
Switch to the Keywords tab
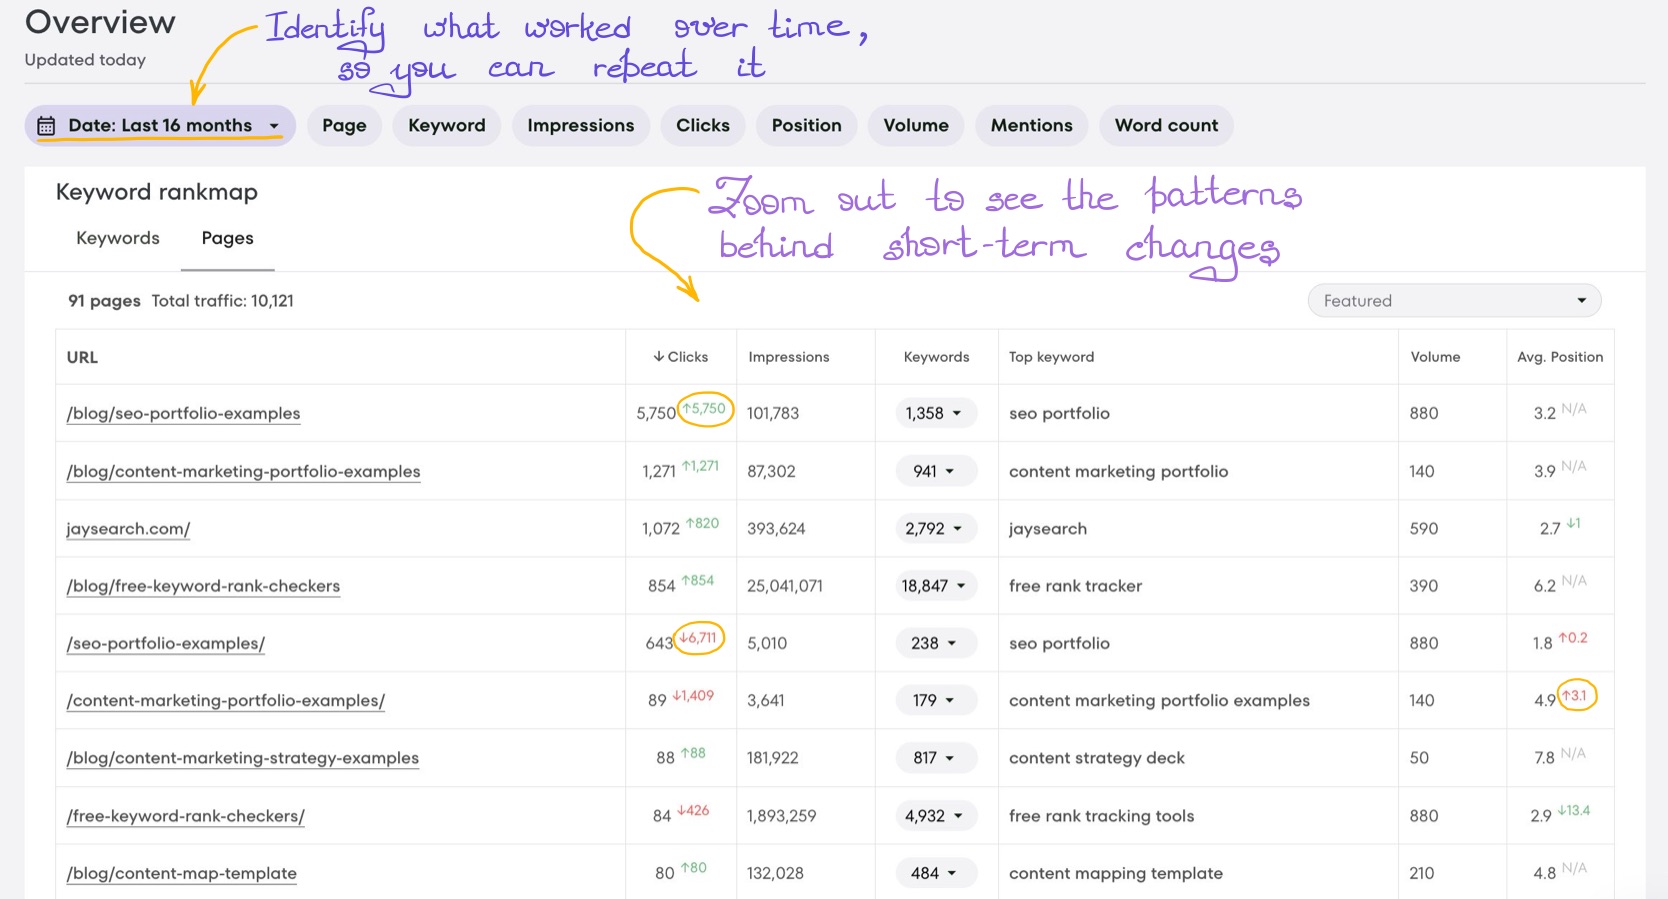(118, 238)
